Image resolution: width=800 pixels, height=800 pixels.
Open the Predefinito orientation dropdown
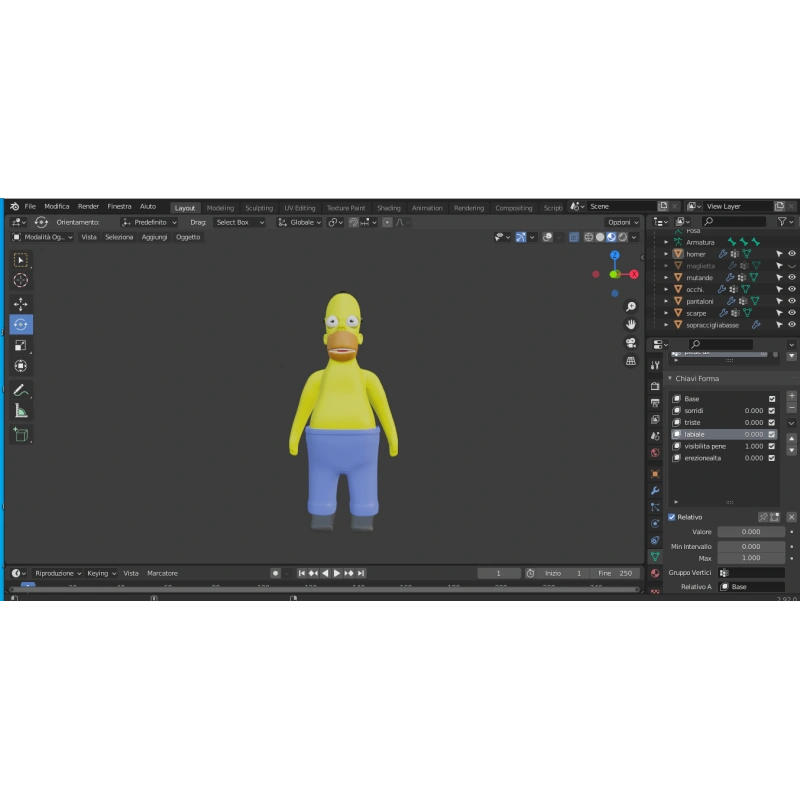coord(149,222)
